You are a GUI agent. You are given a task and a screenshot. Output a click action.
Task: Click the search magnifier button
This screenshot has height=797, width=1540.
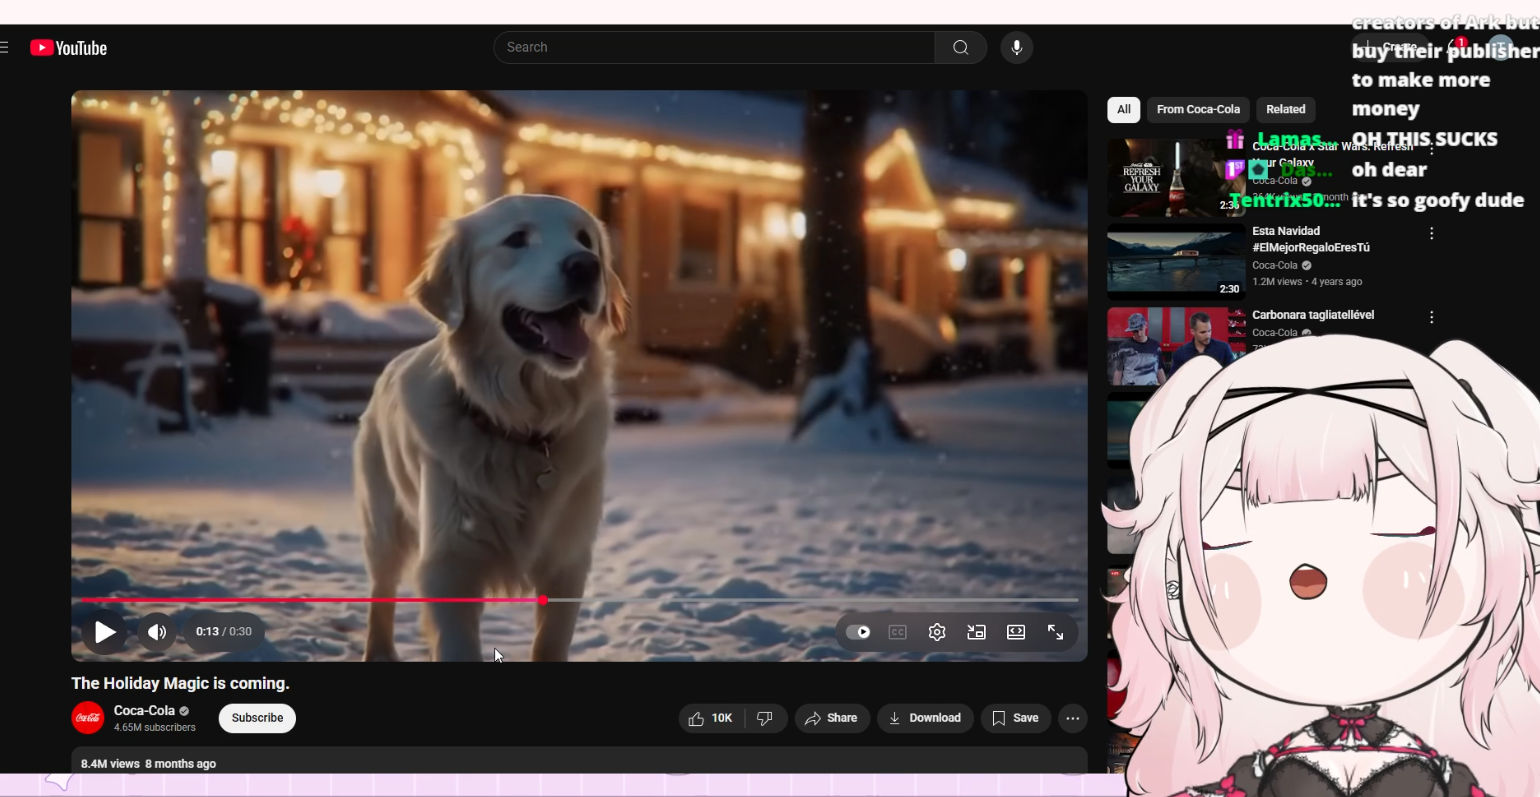click(x=960, y=47)
